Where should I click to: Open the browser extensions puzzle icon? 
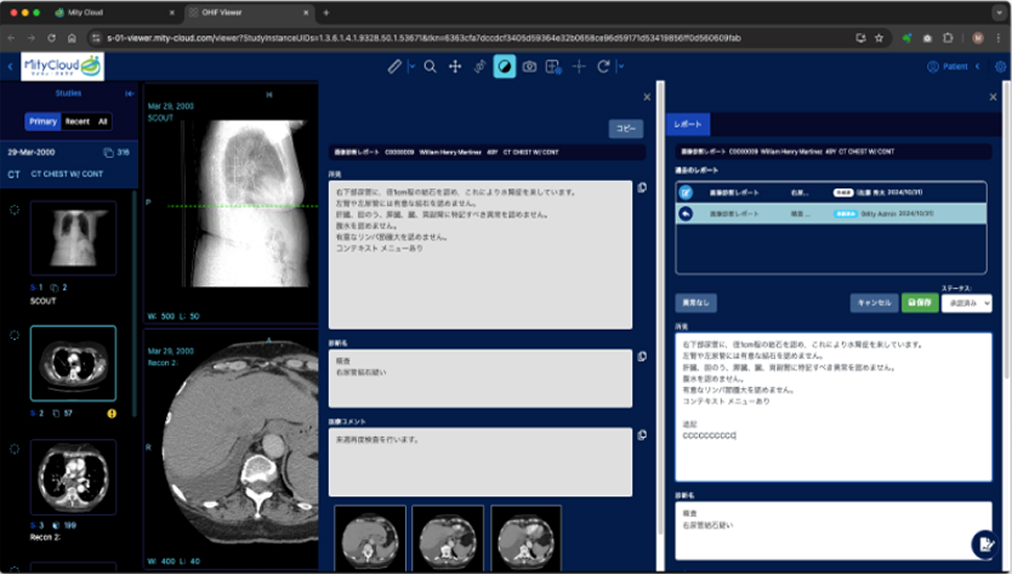[947, 38]
